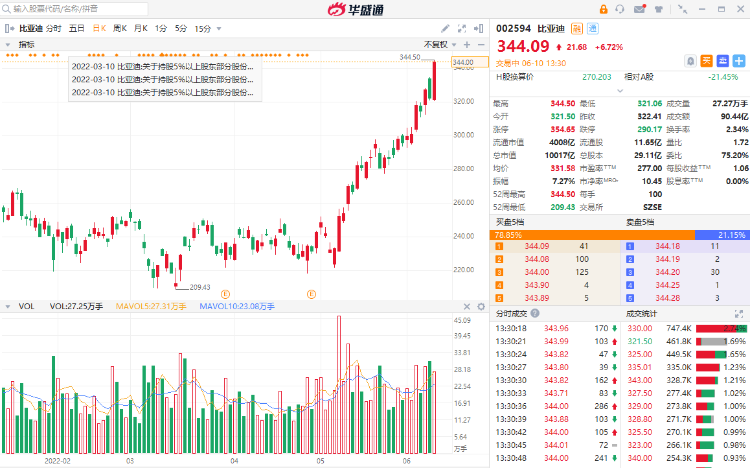This screenshot has height=468, width=750.
Task: Open customer service headset icon
Action: pyautogui.click(x=620, y=9)
